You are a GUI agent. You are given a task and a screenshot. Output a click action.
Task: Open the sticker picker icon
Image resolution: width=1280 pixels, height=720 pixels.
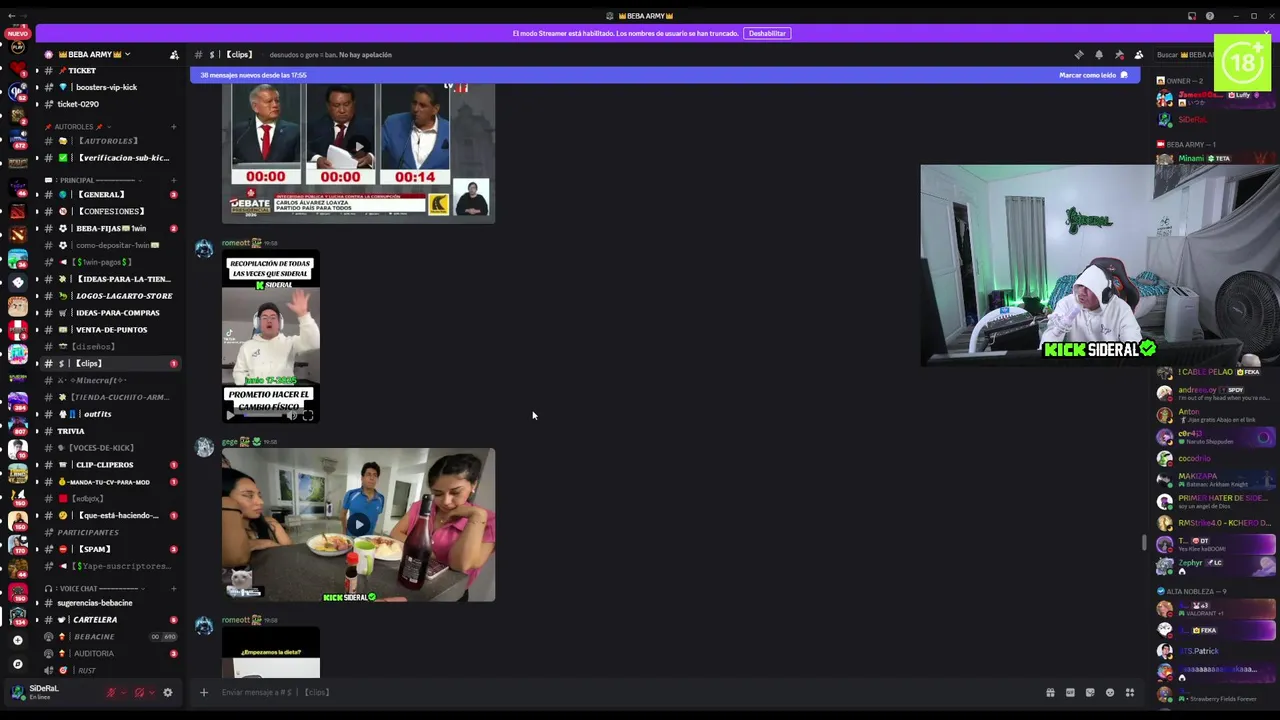(1090, 692)
